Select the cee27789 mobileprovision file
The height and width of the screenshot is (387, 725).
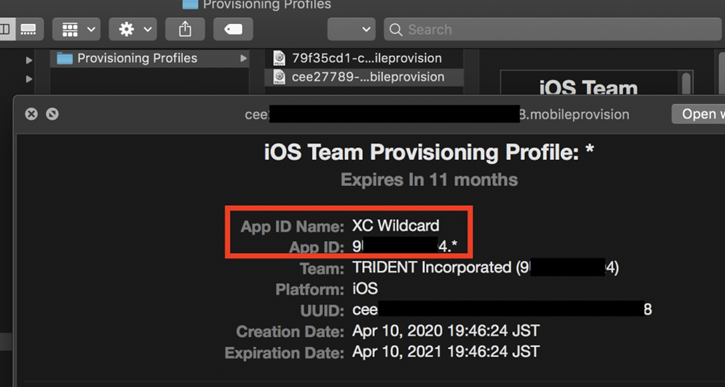pyautogui.click(x=364, y=77)
